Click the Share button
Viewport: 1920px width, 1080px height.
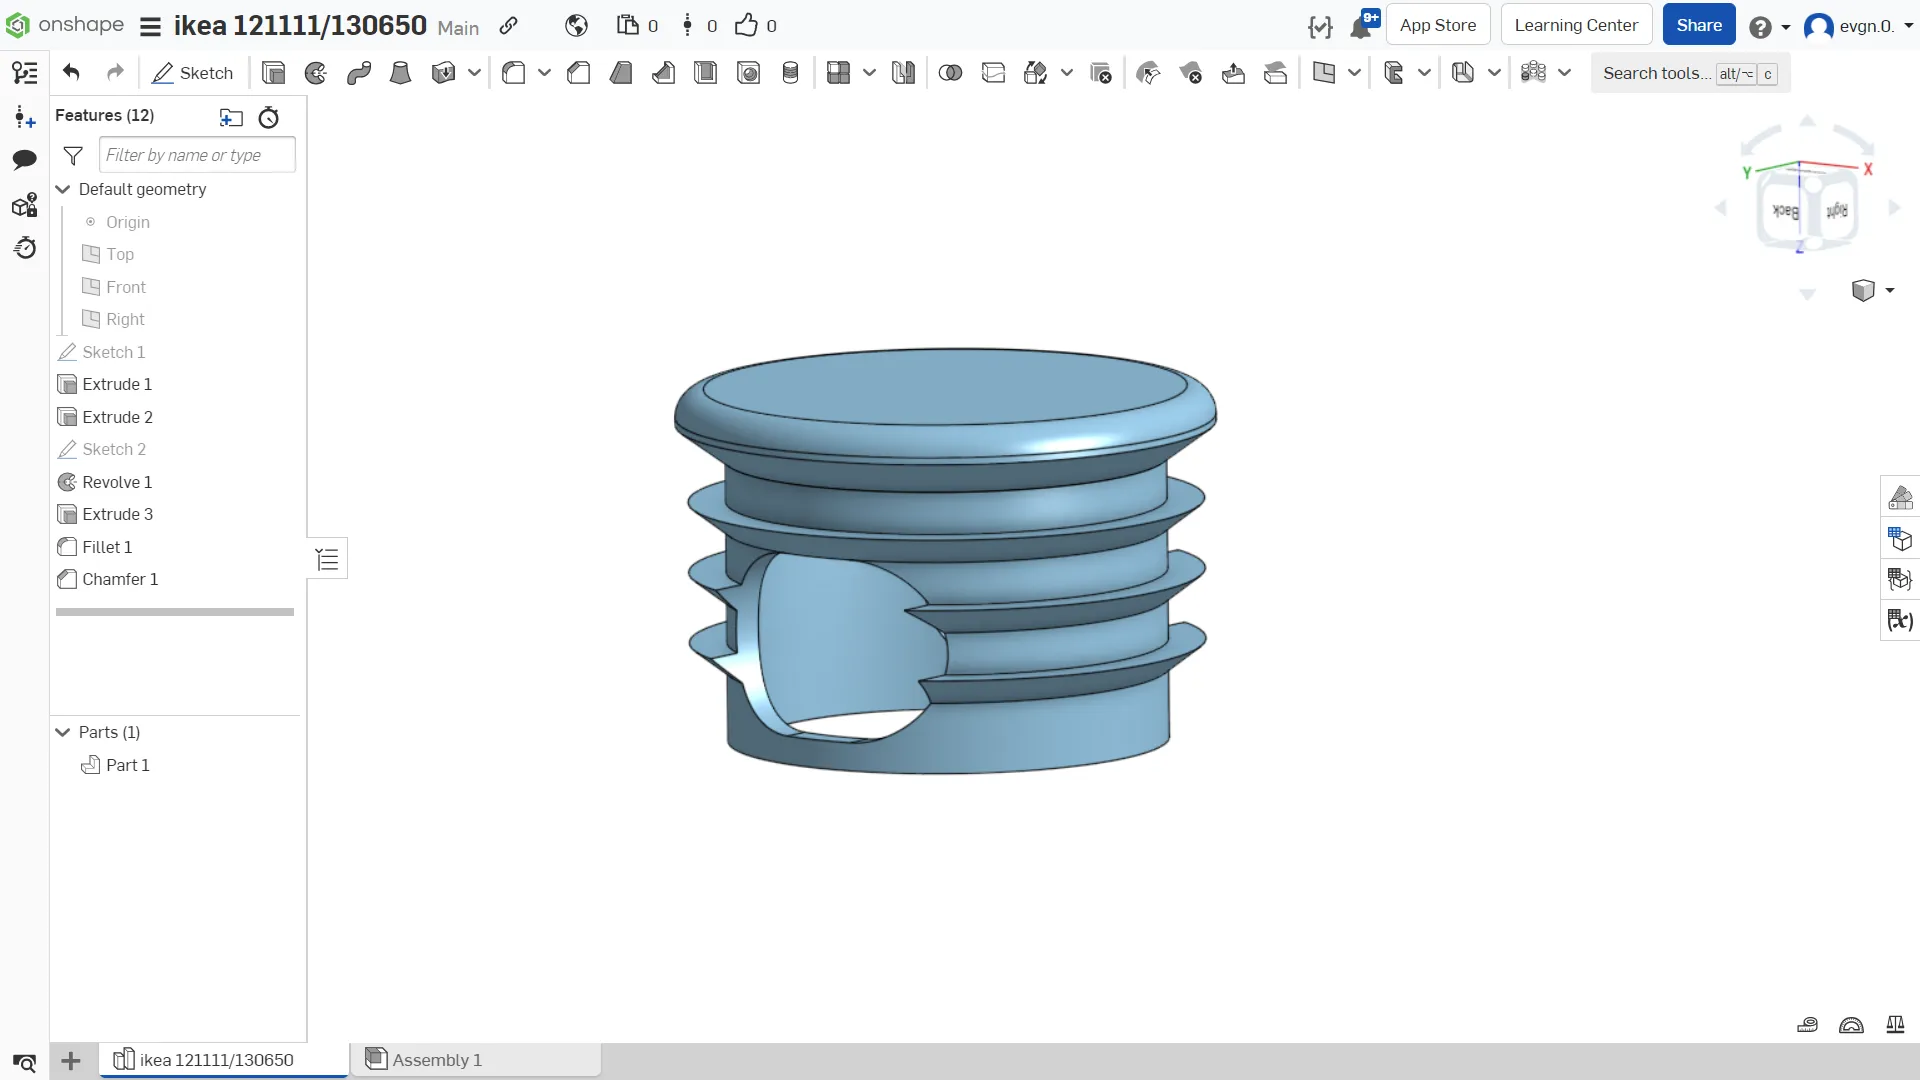(1698, 25)
